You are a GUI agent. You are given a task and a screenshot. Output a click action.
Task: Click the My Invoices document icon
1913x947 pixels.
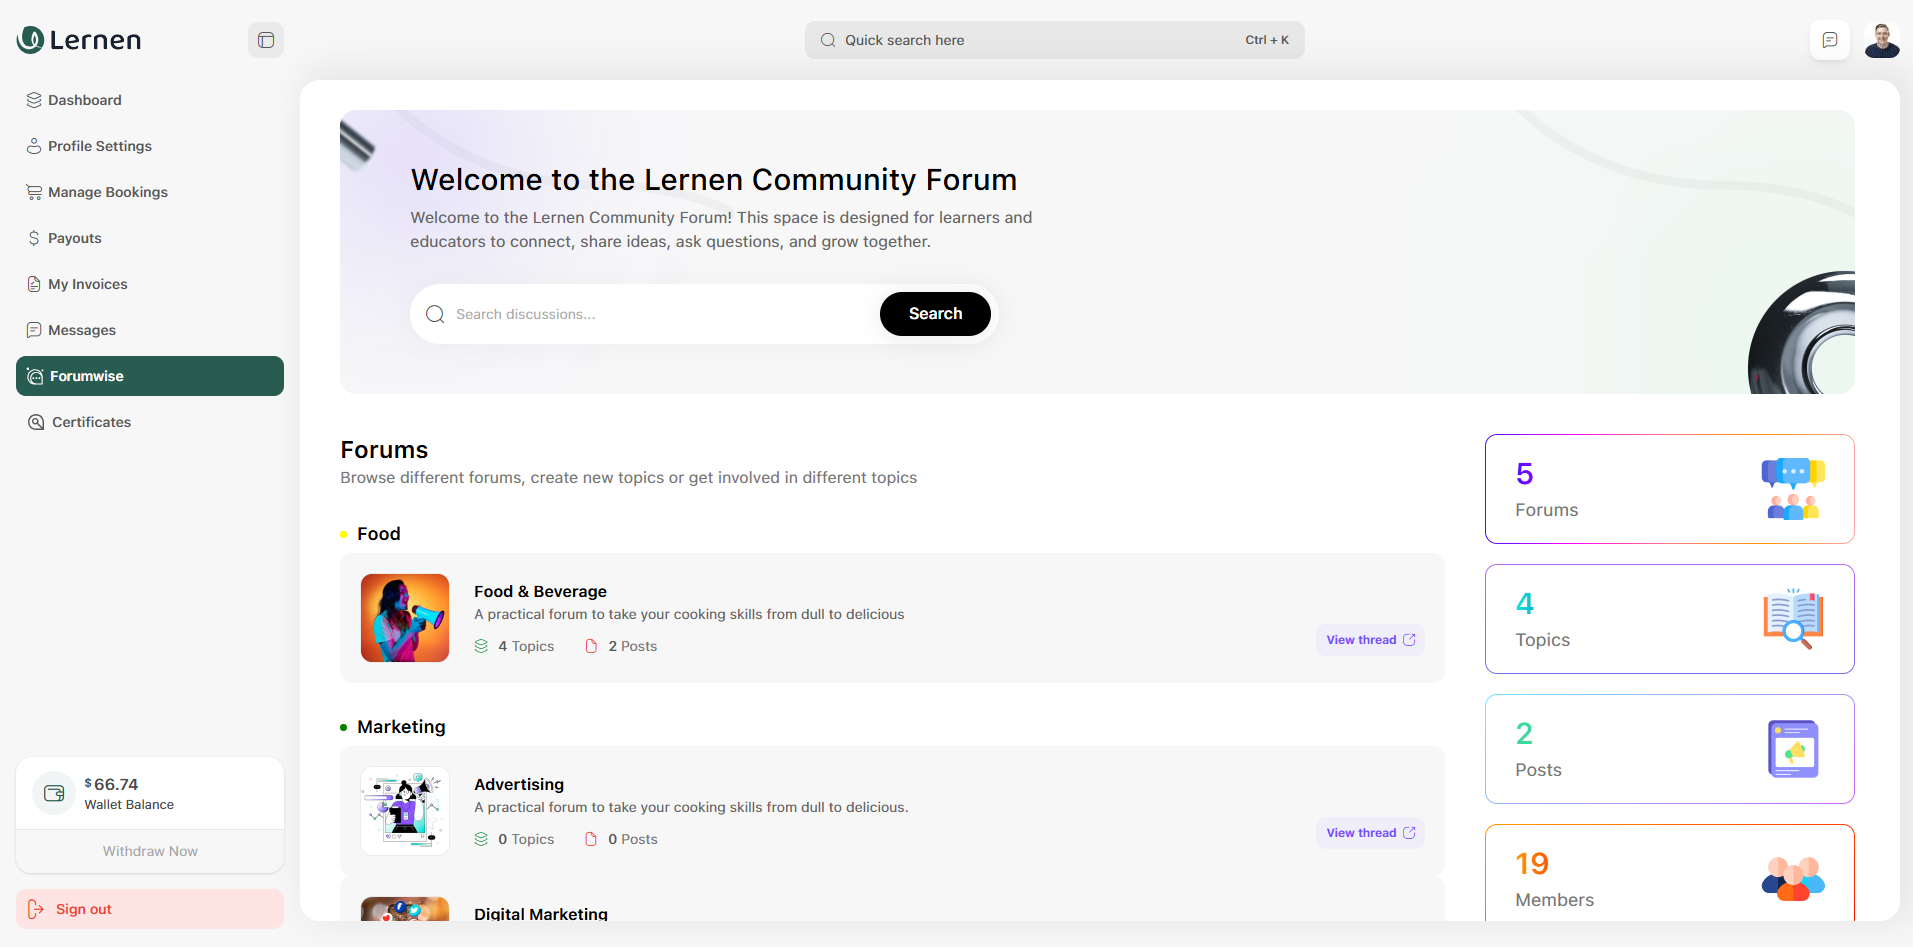click(x=34, y=284)
